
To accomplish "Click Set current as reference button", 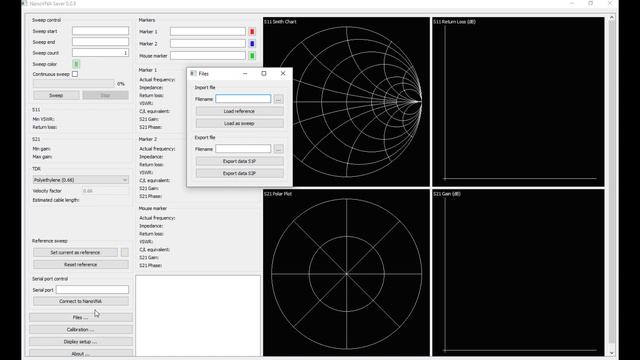I will (x=75, y=253).
